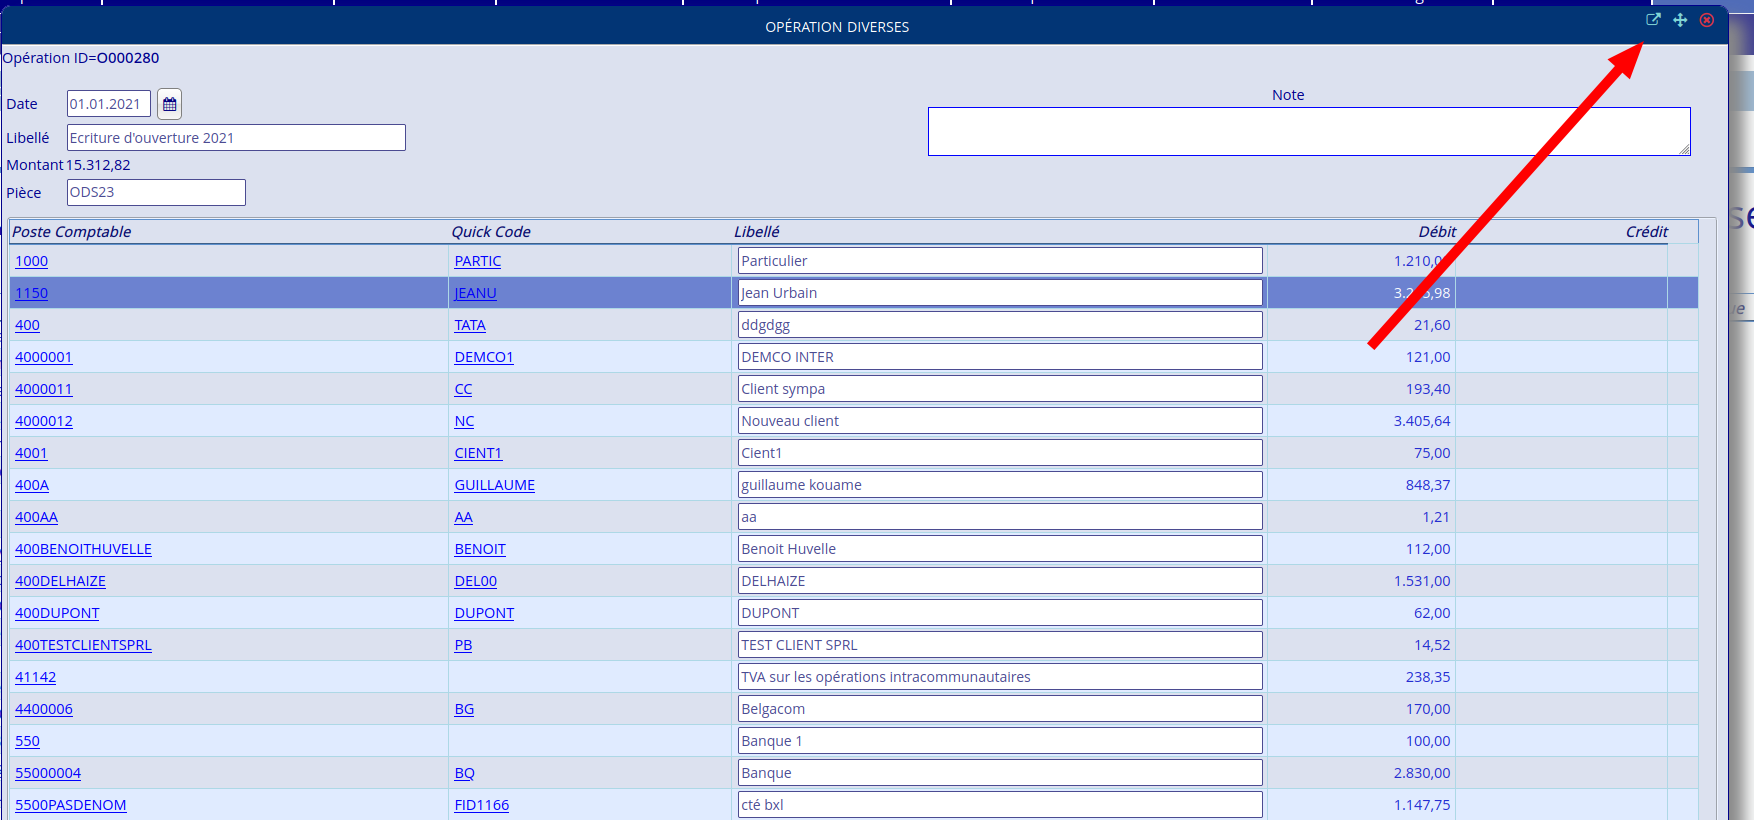Click into the Date field

[108, 104]
